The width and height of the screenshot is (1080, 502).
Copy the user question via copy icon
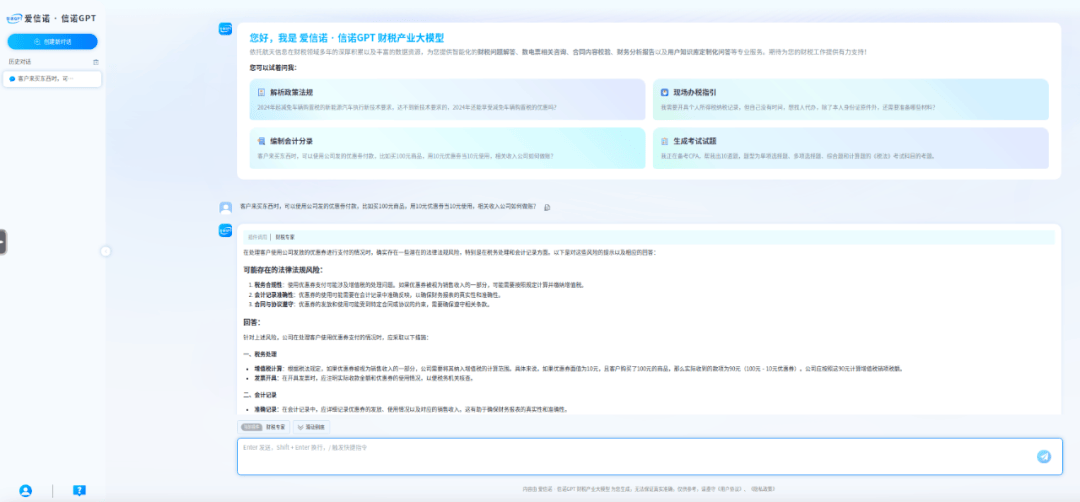(547, 207)
